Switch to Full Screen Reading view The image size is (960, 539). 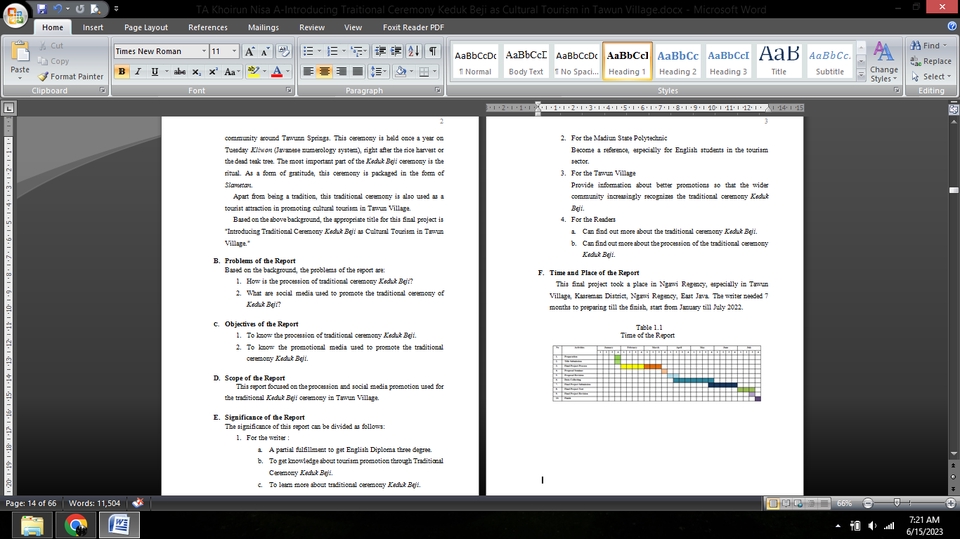[786, 503]
